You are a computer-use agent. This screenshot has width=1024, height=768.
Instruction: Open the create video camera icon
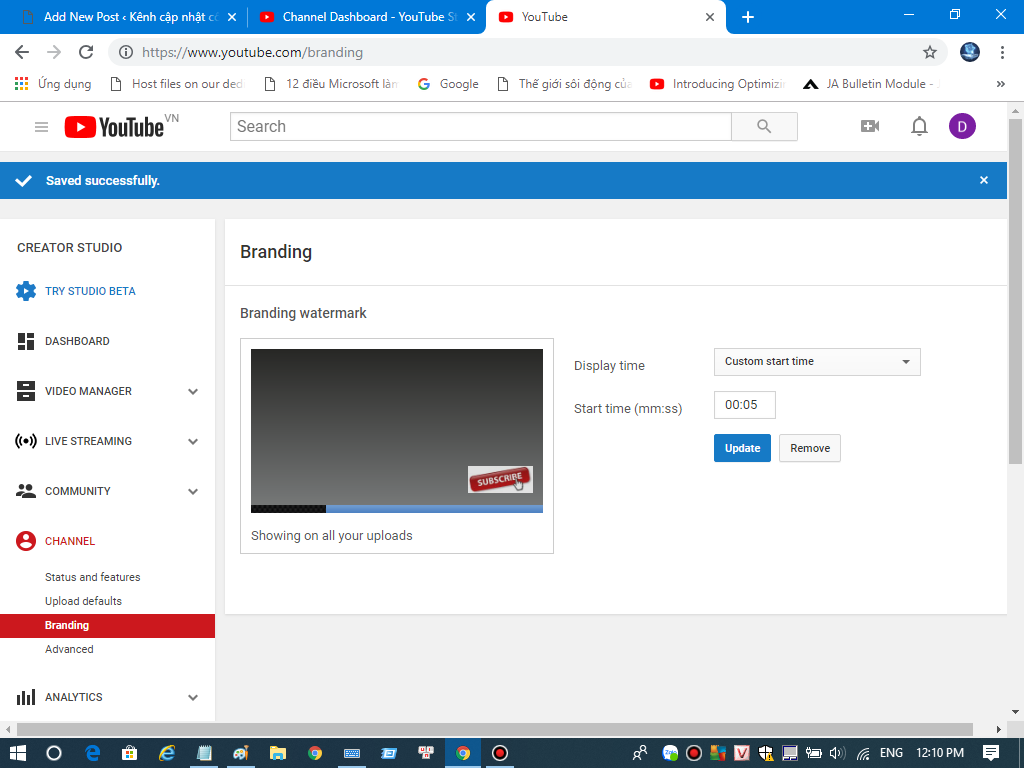coord(870,126)
